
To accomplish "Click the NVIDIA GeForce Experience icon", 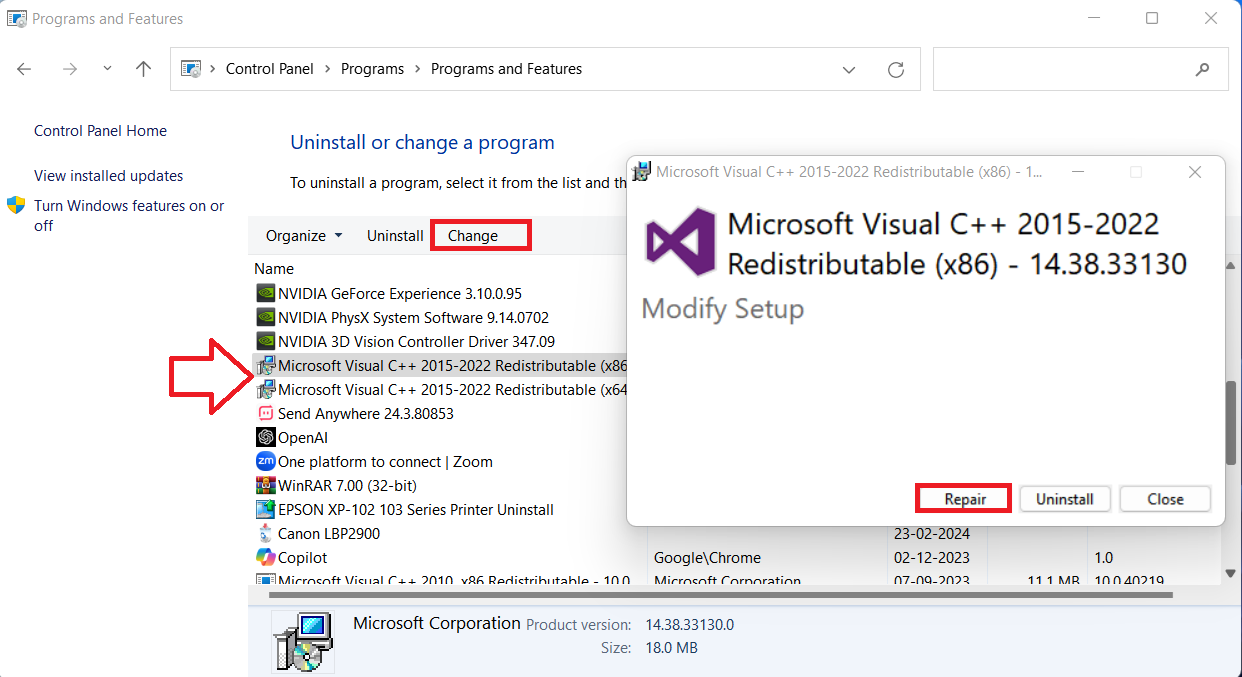I will click(x=265, y=293).
